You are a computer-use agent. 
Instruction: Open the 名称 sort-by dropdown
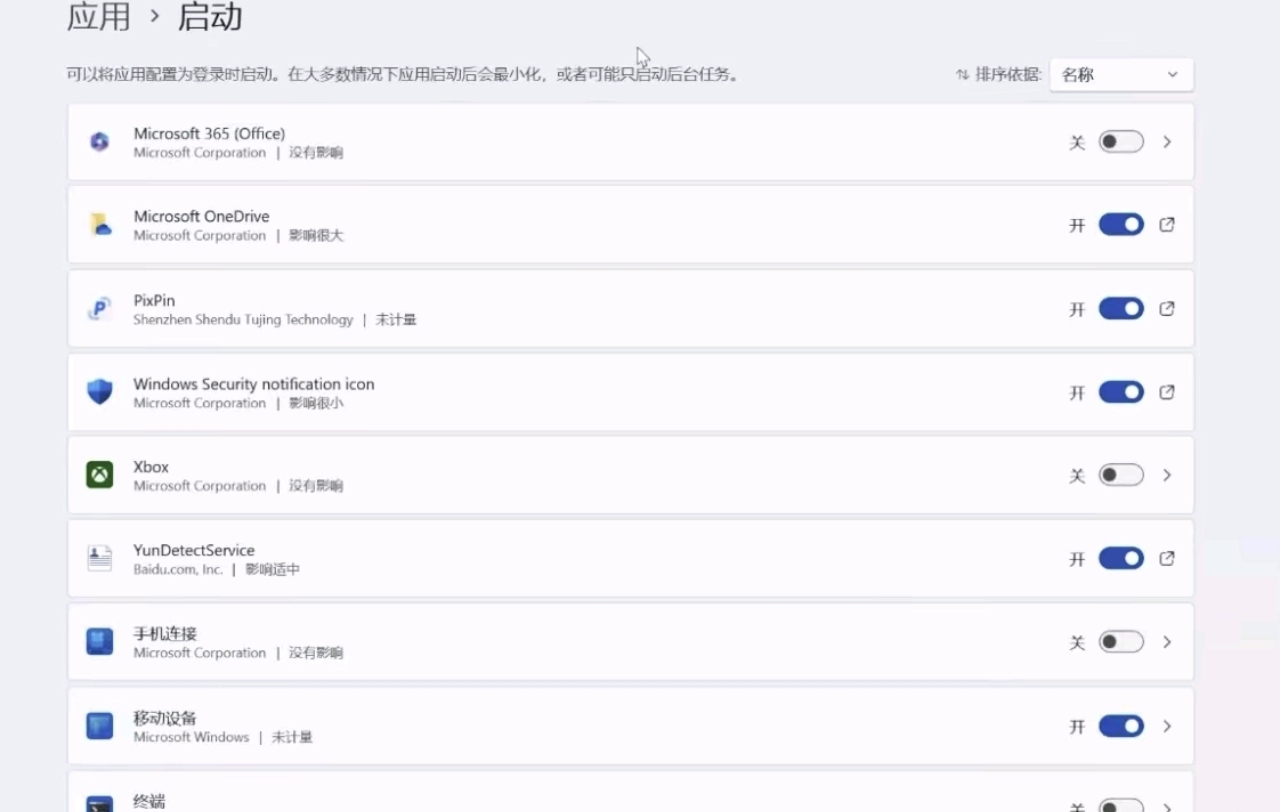[1121, 75]
